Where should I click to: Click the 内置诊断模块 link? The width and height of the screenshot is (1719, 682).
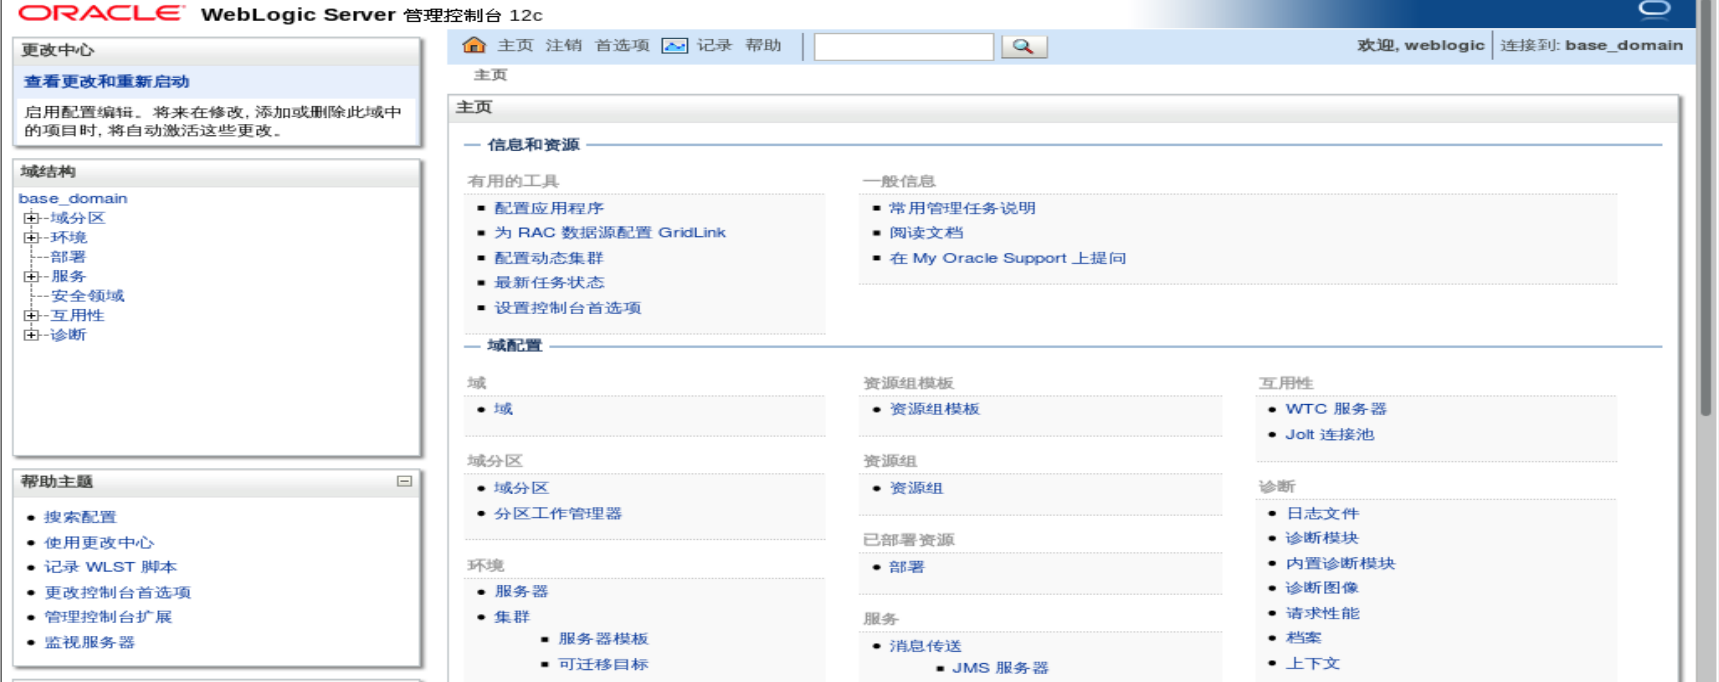[1340, 563]
